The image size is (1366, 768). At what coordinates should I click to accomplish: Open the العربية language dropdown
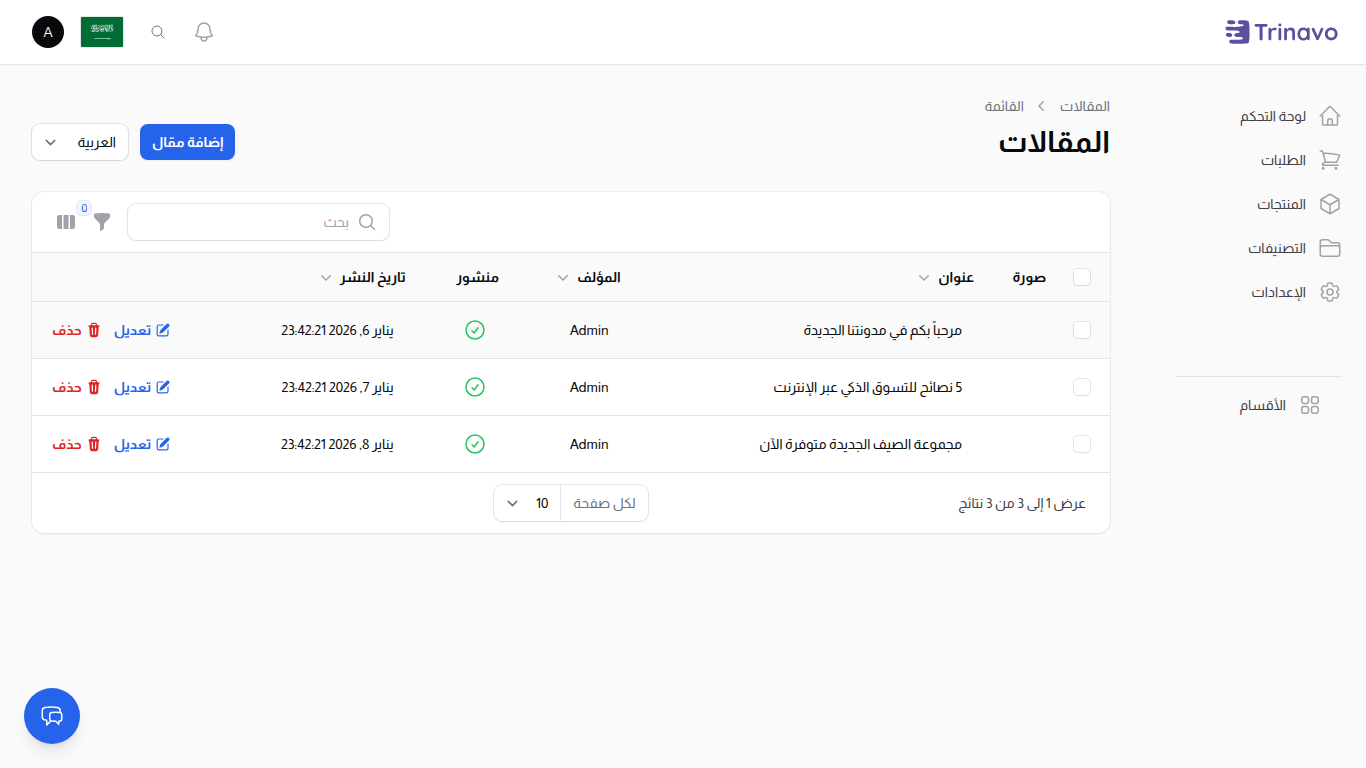click(x=79, y=141)
